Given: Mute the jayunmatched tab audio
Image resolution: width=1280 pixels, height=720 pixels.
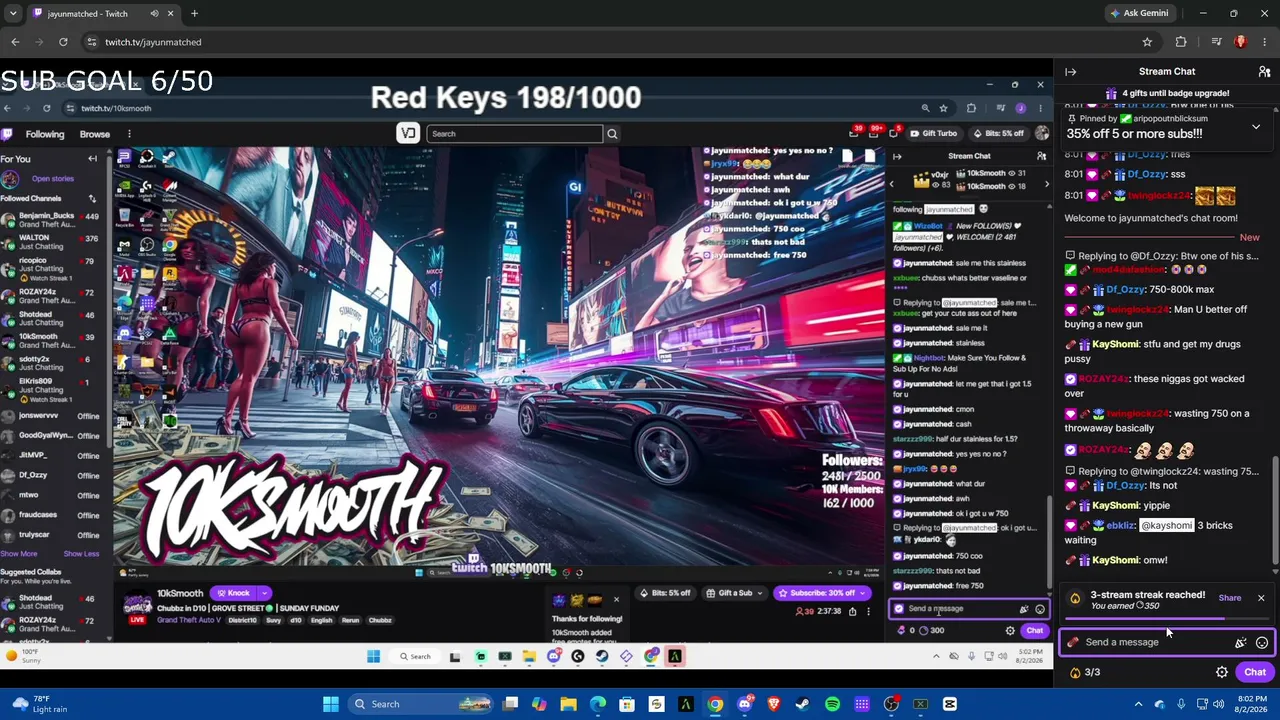Looking at the screenshot, I should [x=155, y=14].
